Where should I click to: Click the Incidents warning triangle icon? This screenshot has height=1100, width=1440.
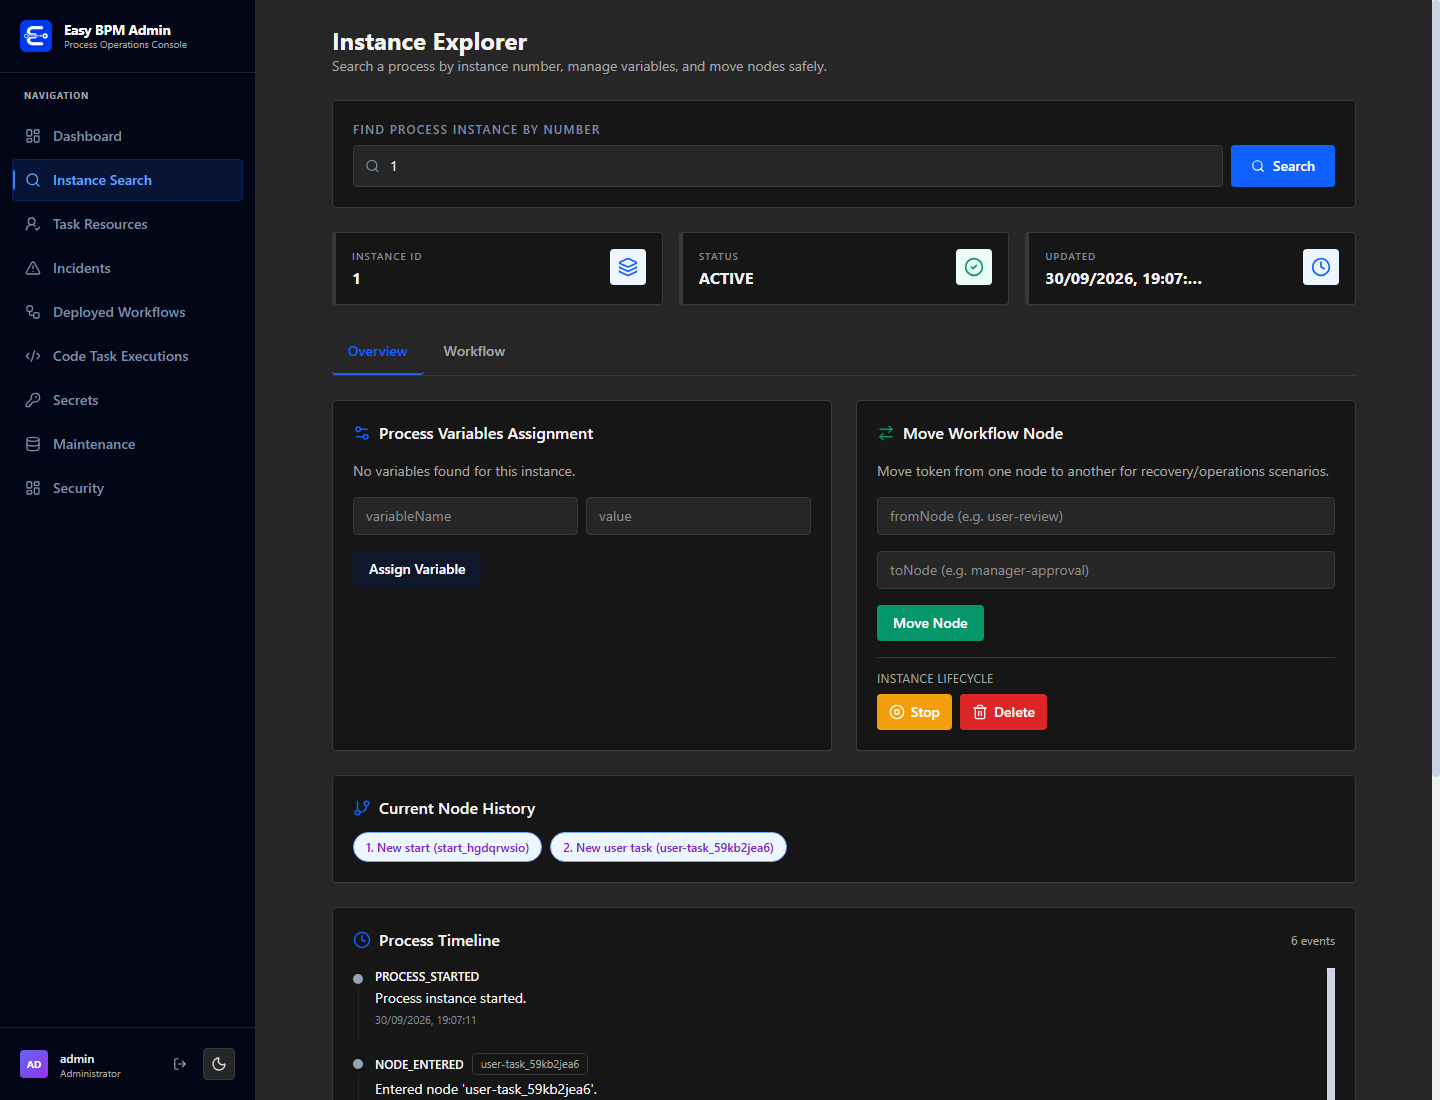tap(33, 268)
